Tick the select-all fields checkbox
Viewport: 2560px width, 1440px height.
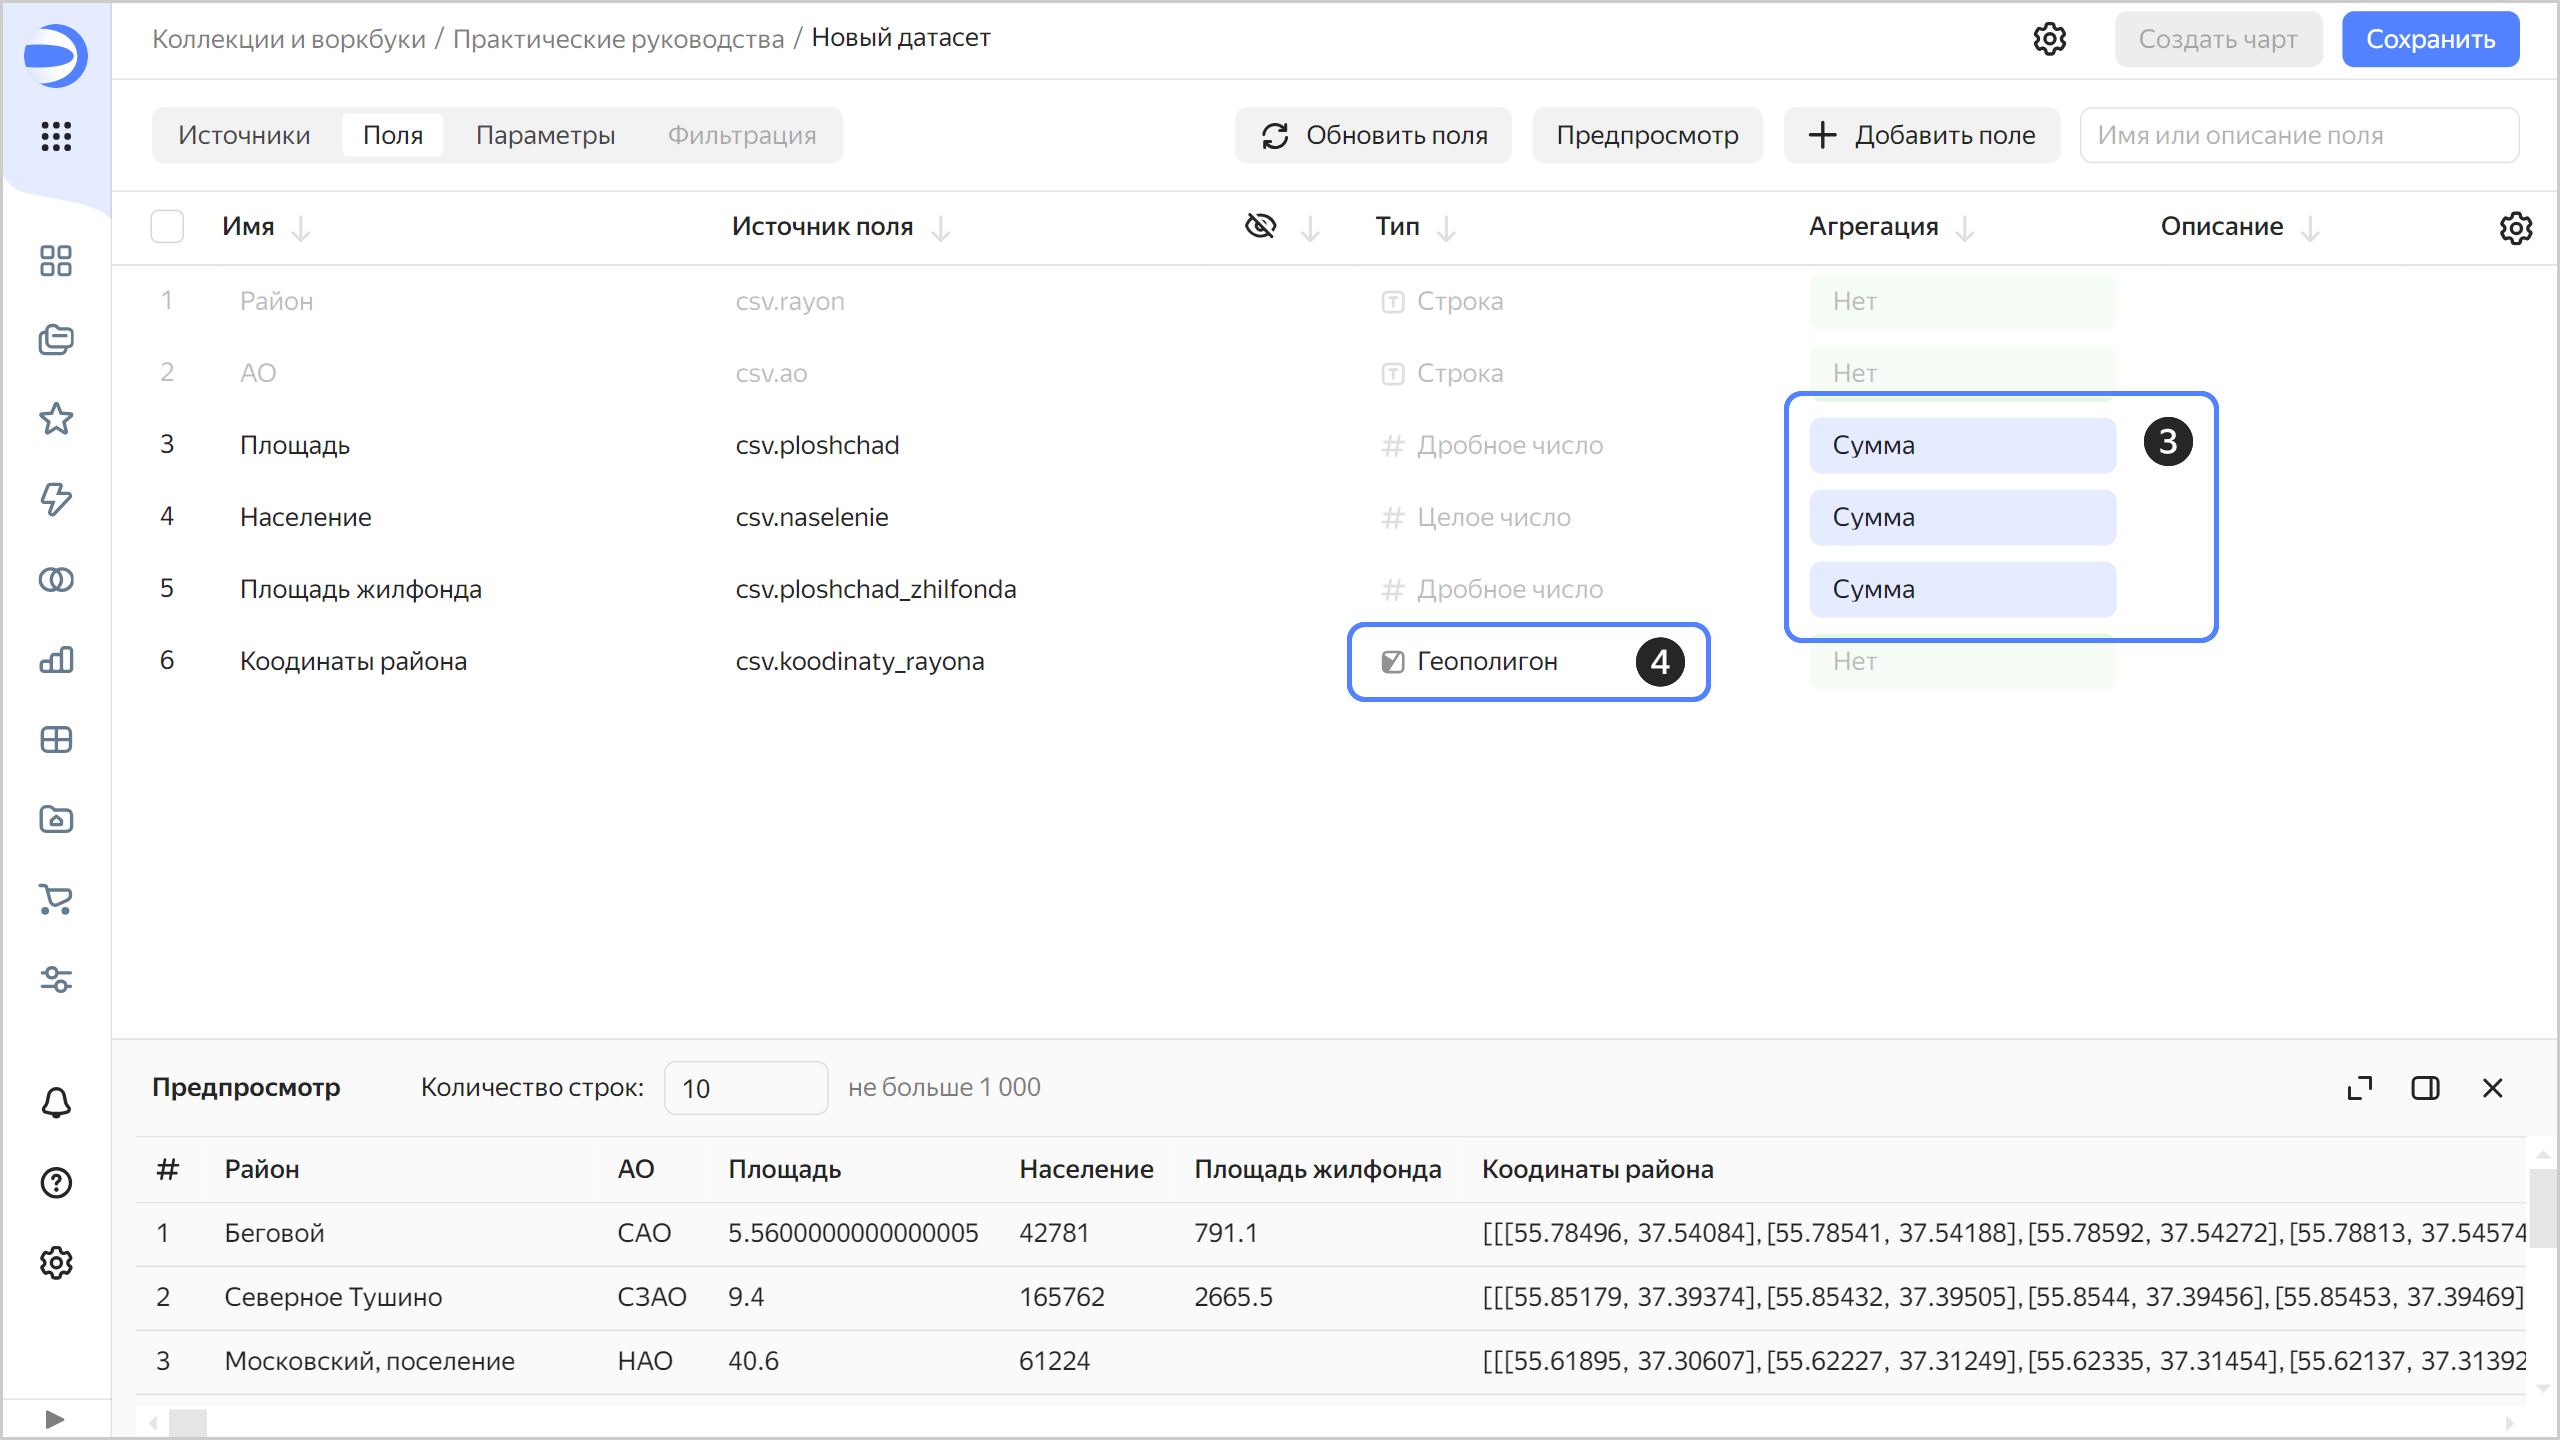click(167, 227)
